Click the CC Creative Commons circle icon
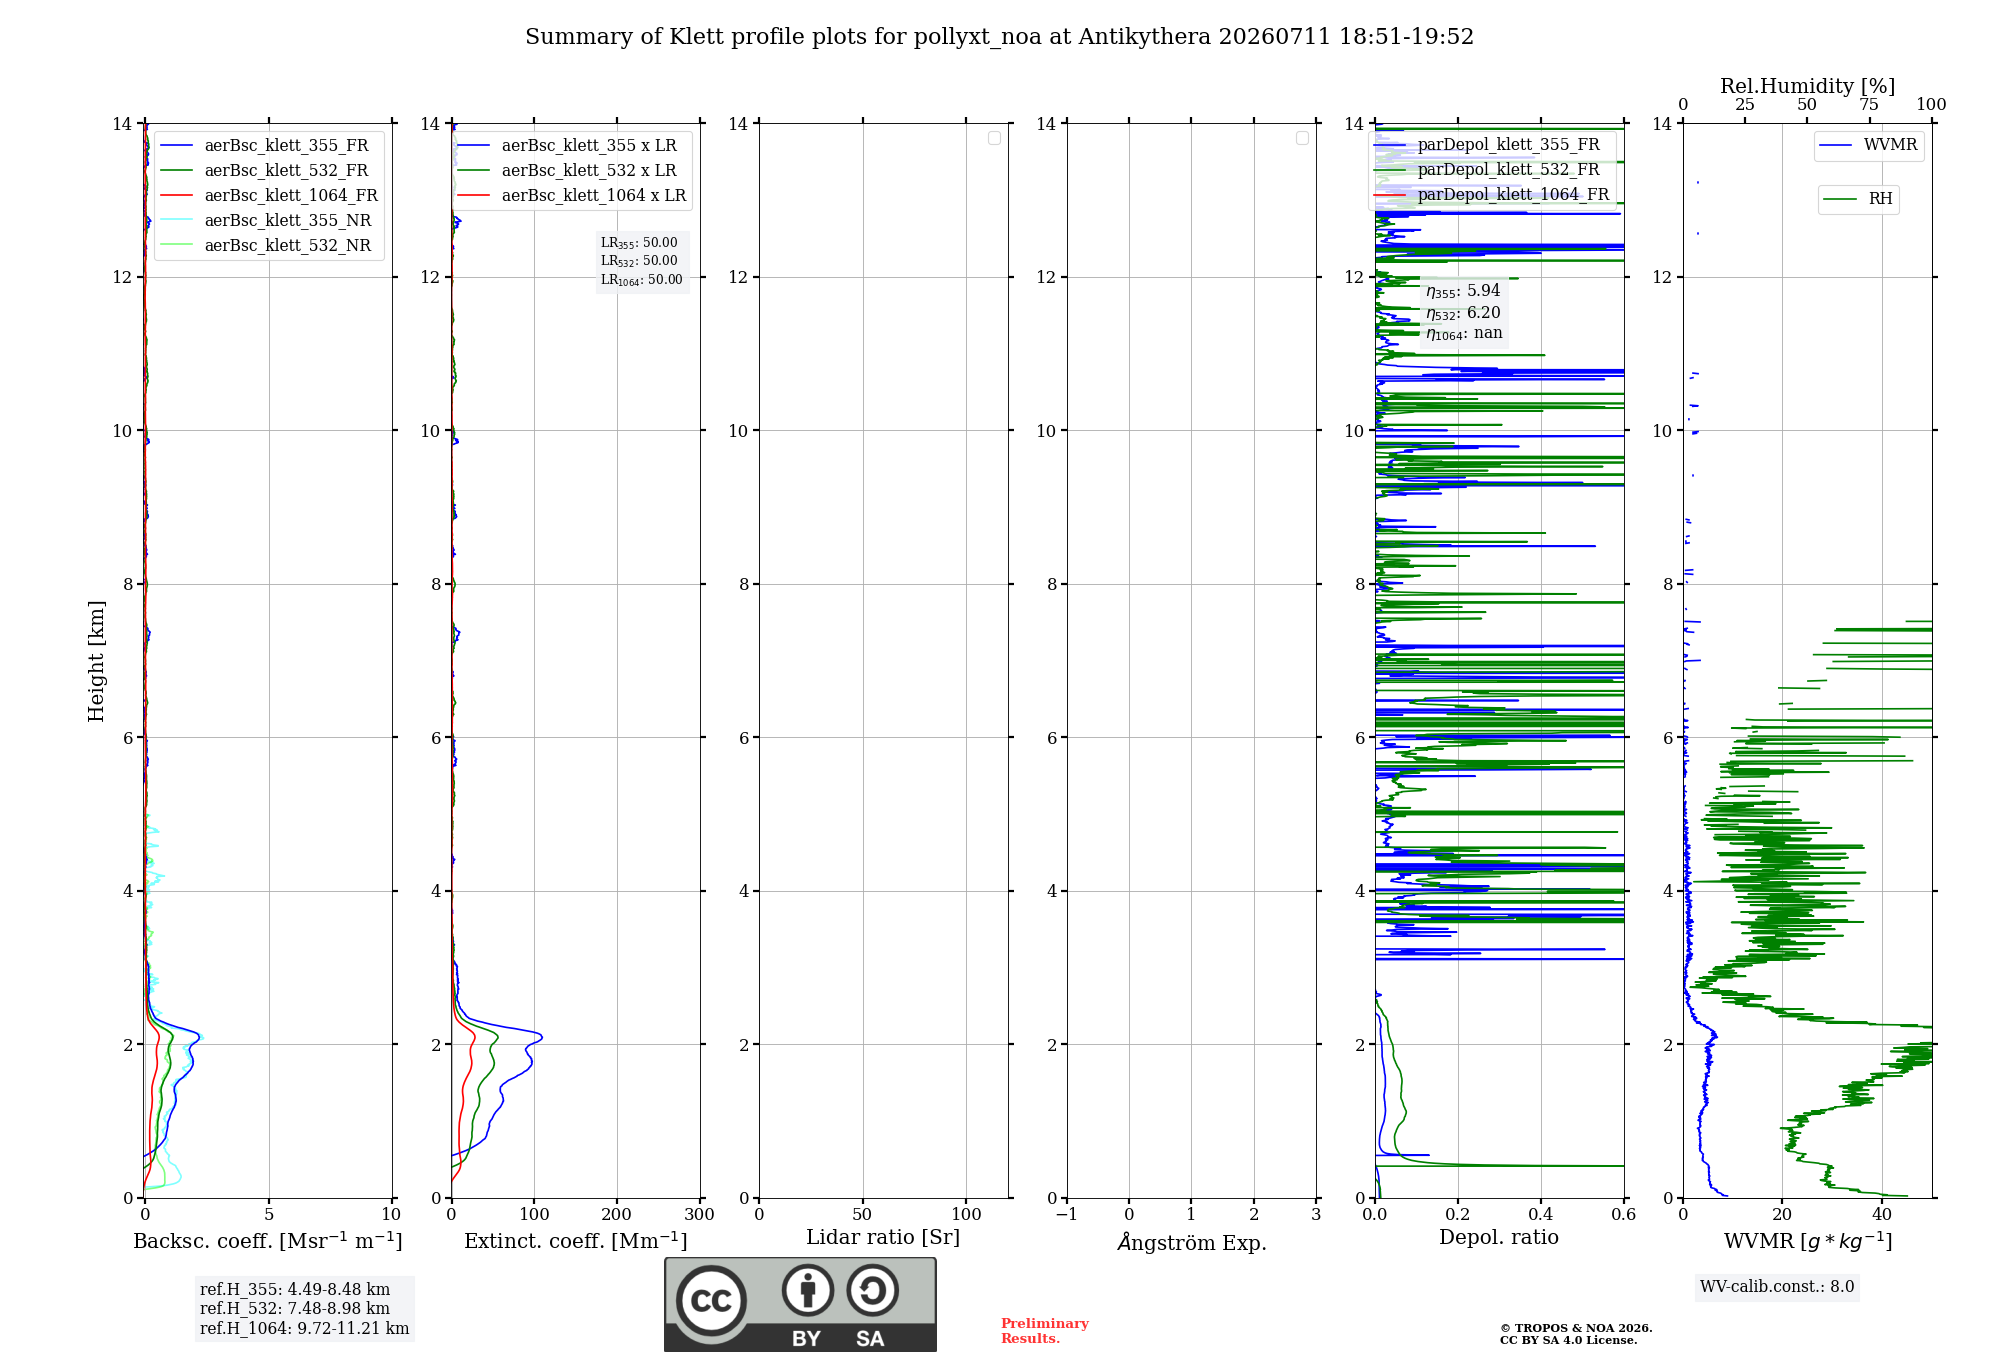Screen dimensions: 2000x1360 (711, 1301)
